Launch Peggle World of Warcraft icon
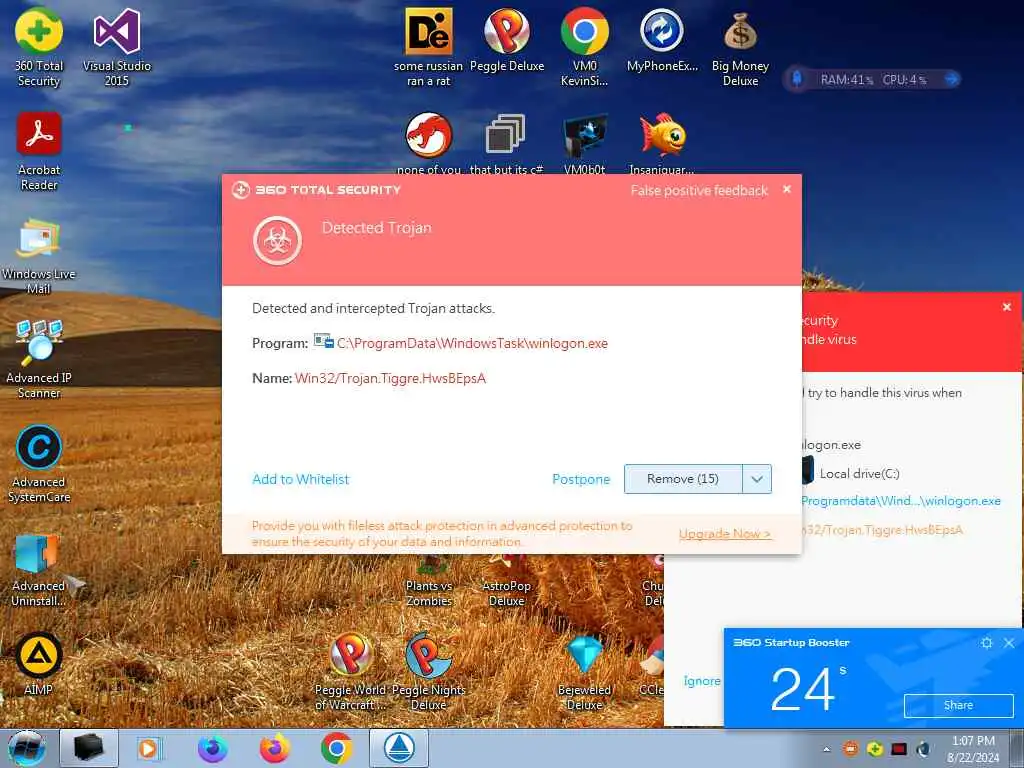The height and width of the screenshot is (768, 1024). point(351,671)
